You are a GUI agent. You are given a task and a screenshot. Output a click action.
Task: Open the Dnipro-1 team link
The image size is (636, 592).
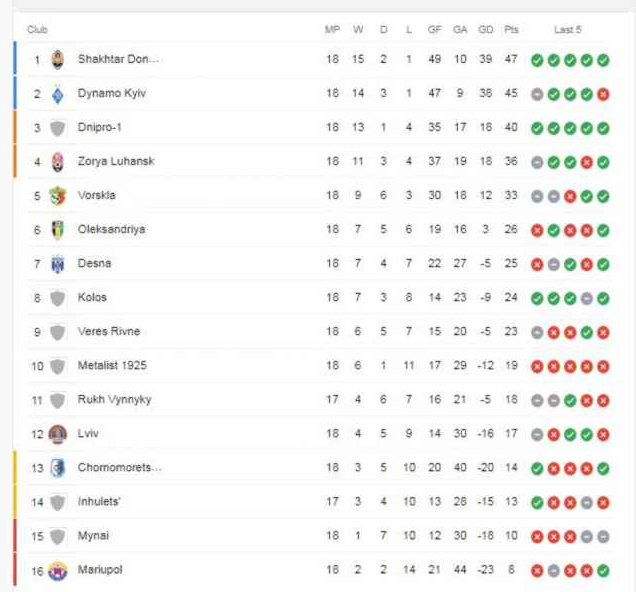[99, 127]
